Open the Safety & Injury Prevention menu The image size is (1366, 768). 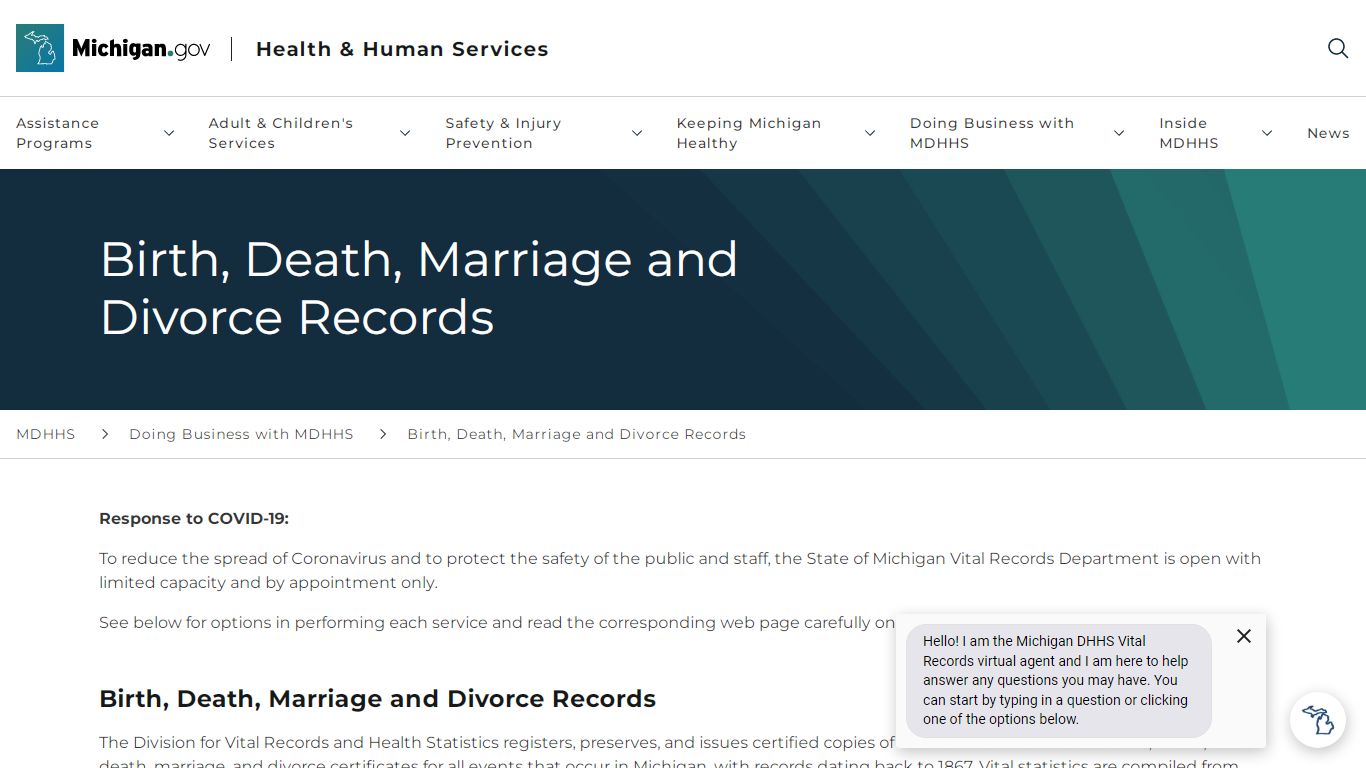point(503,133)
